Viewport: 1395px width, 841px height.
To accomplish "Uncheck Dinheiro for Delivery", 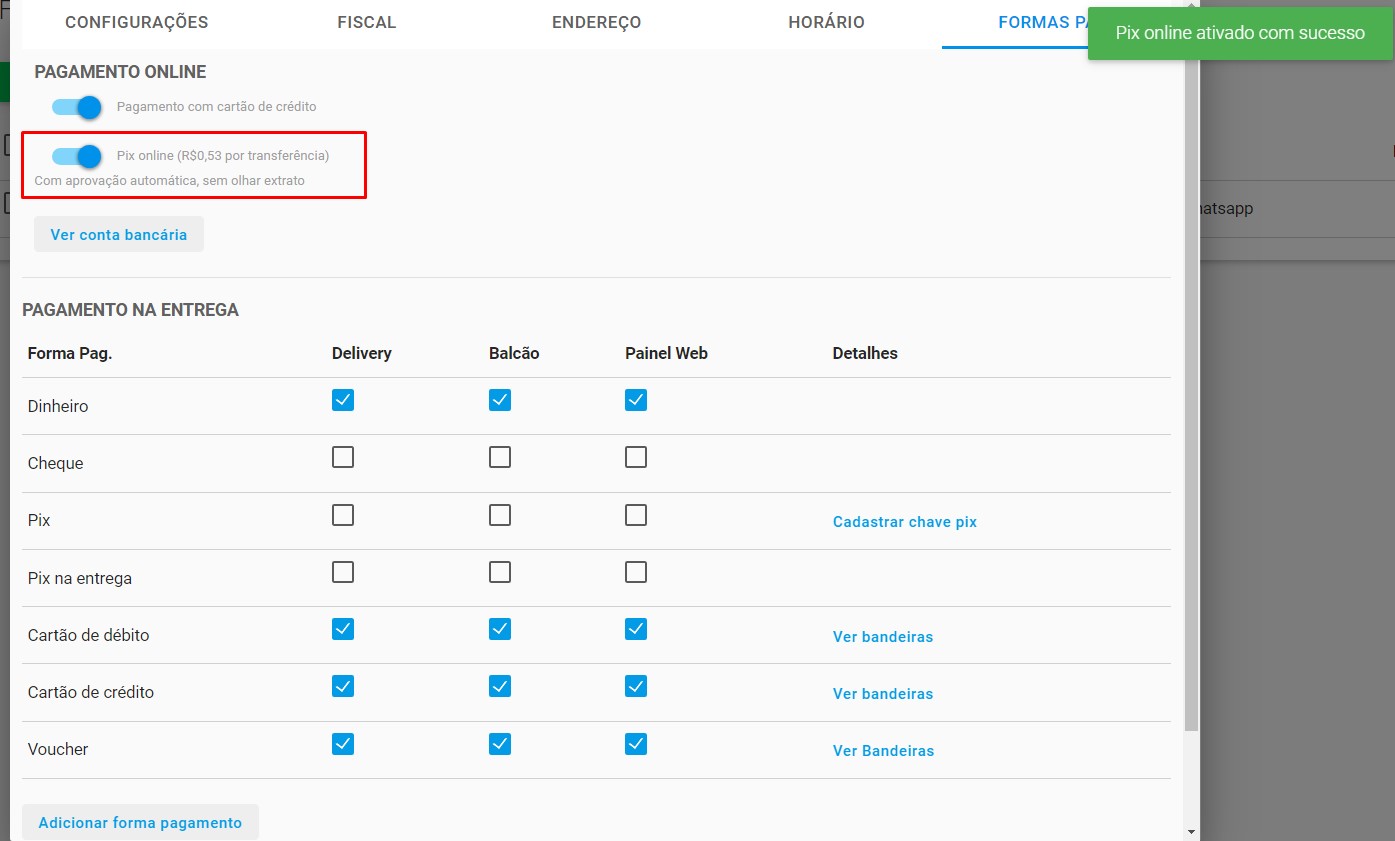I will 343,400.
